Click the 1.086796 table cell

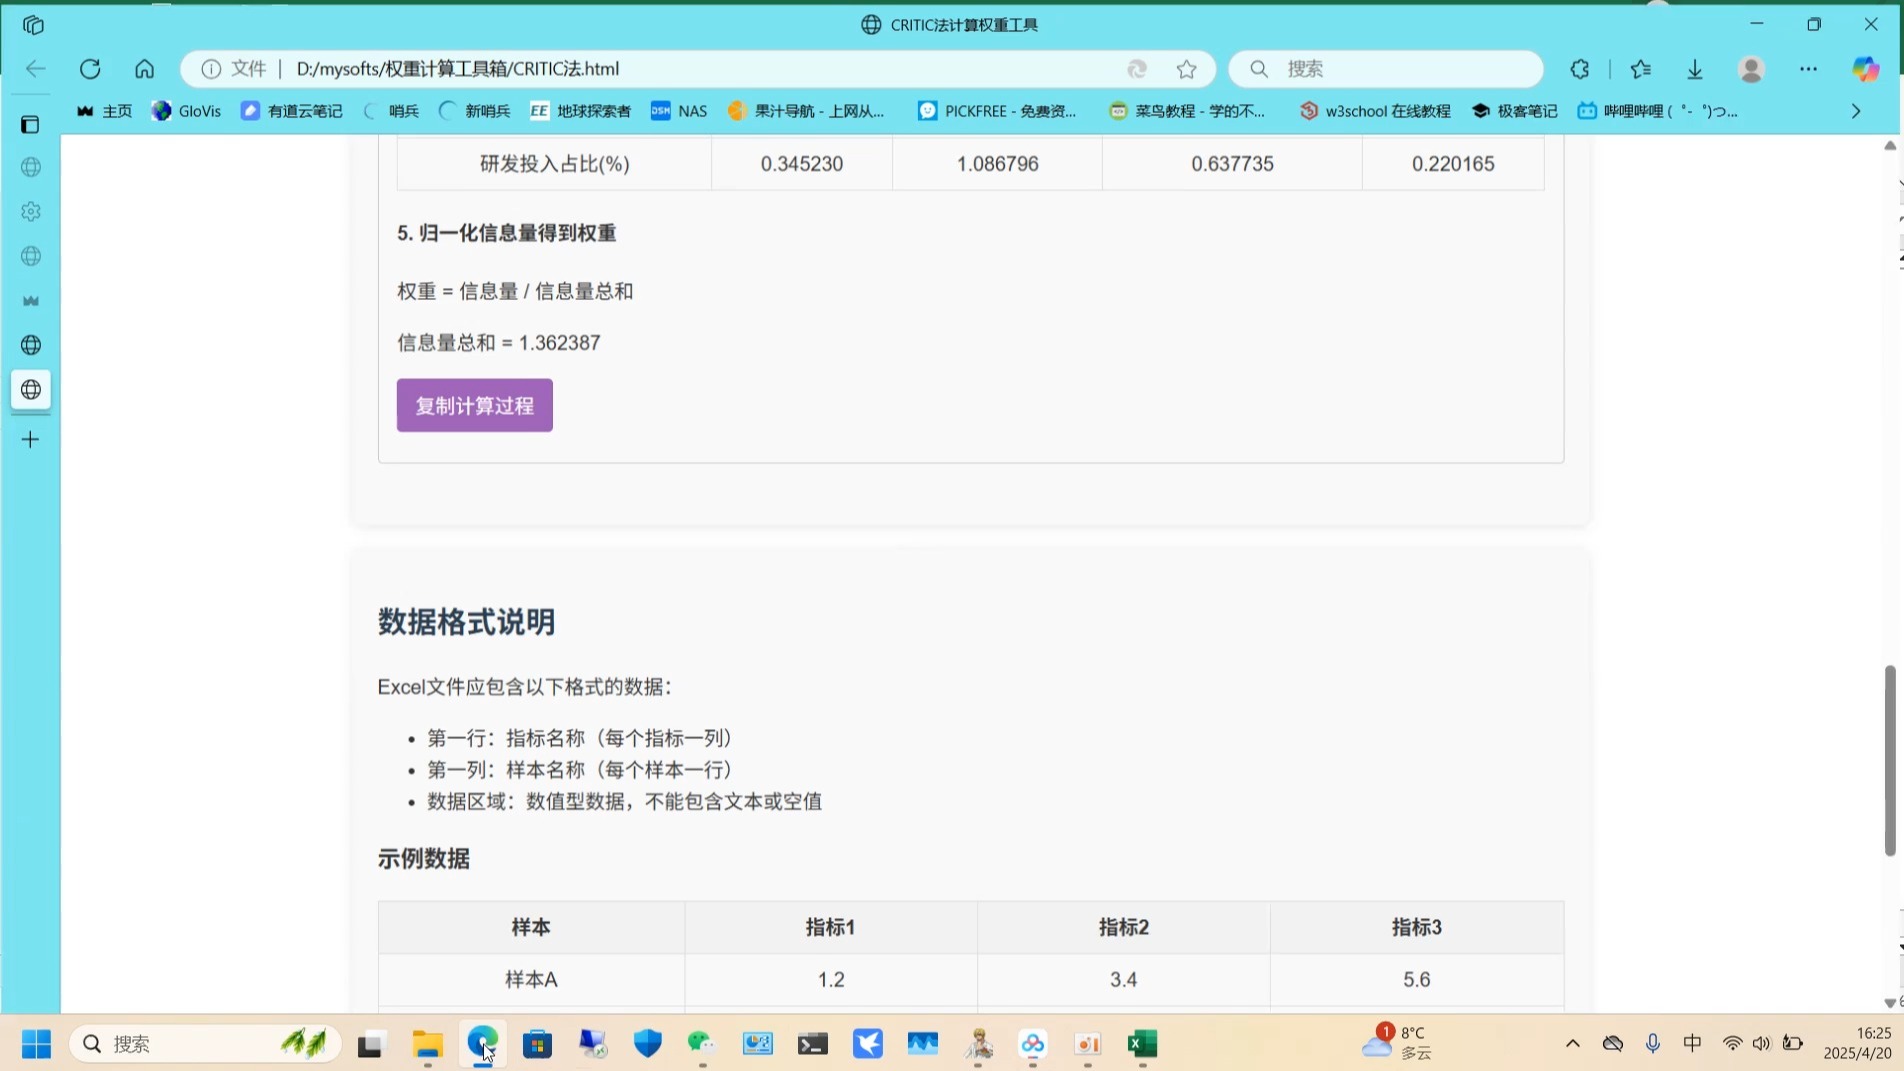click(x=997, y=164)
